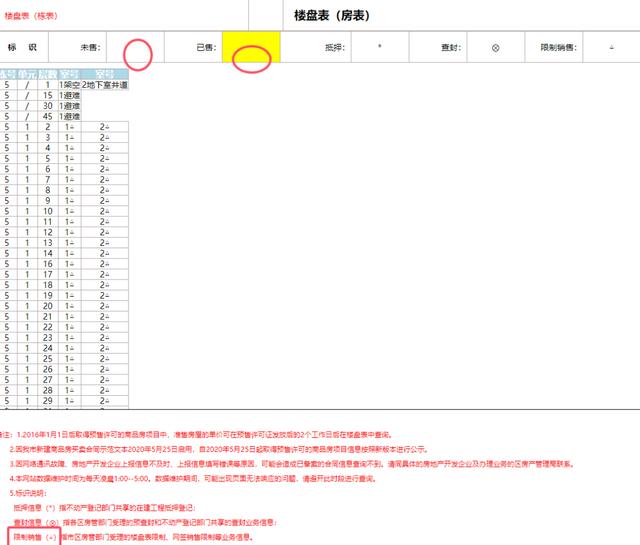The image size is (640, 545).
Task: Click the 限制销售 legend icon in top row
Action: 611,47
